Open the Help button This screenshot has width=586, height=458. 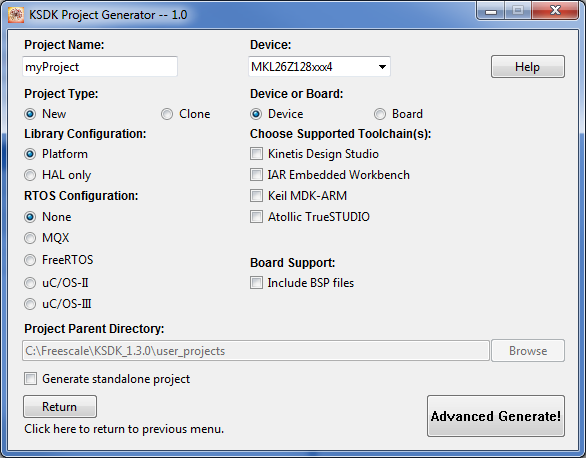pyautogui.click(x=527, y=66)
